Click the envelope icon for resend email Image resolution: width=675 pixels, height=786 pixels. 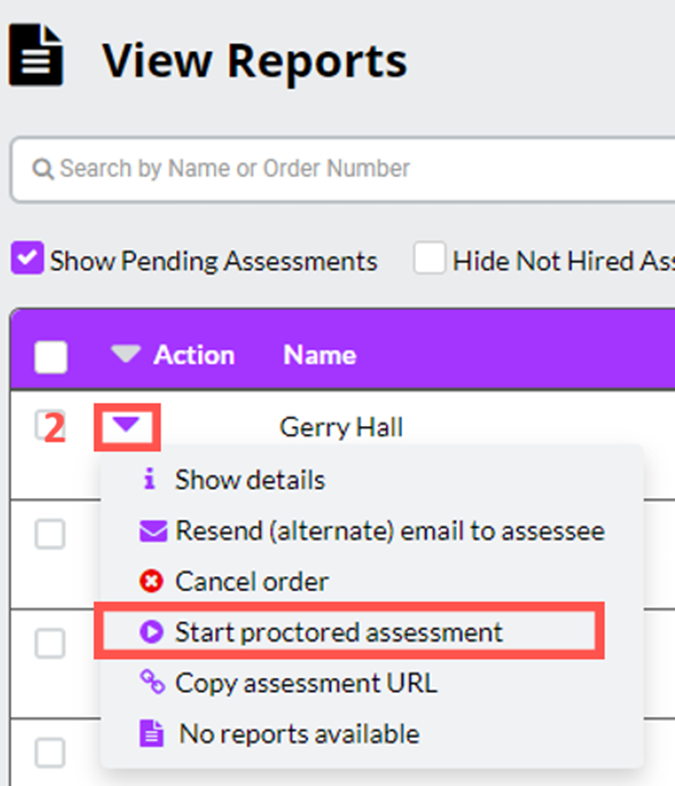152,531
